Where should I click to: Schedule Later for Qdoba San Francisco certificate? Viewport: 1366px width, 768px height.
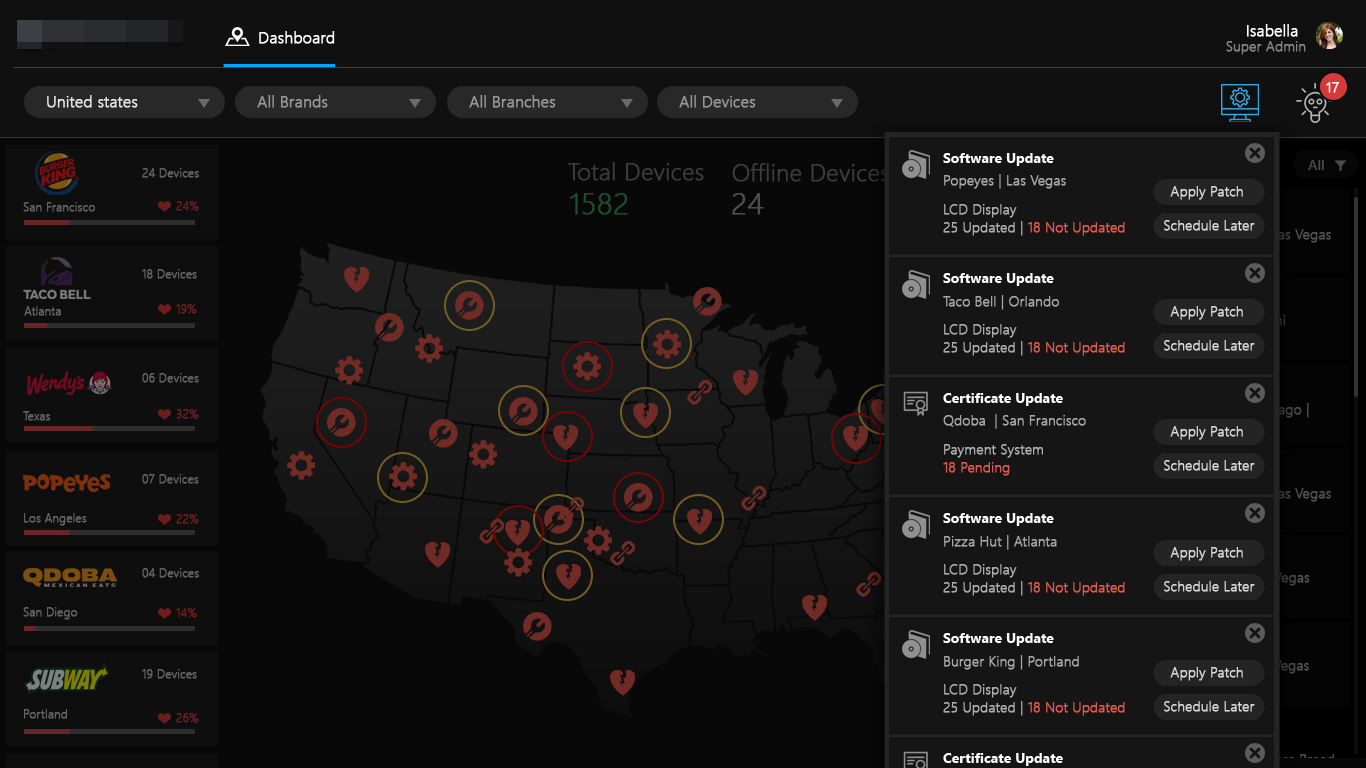1208,466
